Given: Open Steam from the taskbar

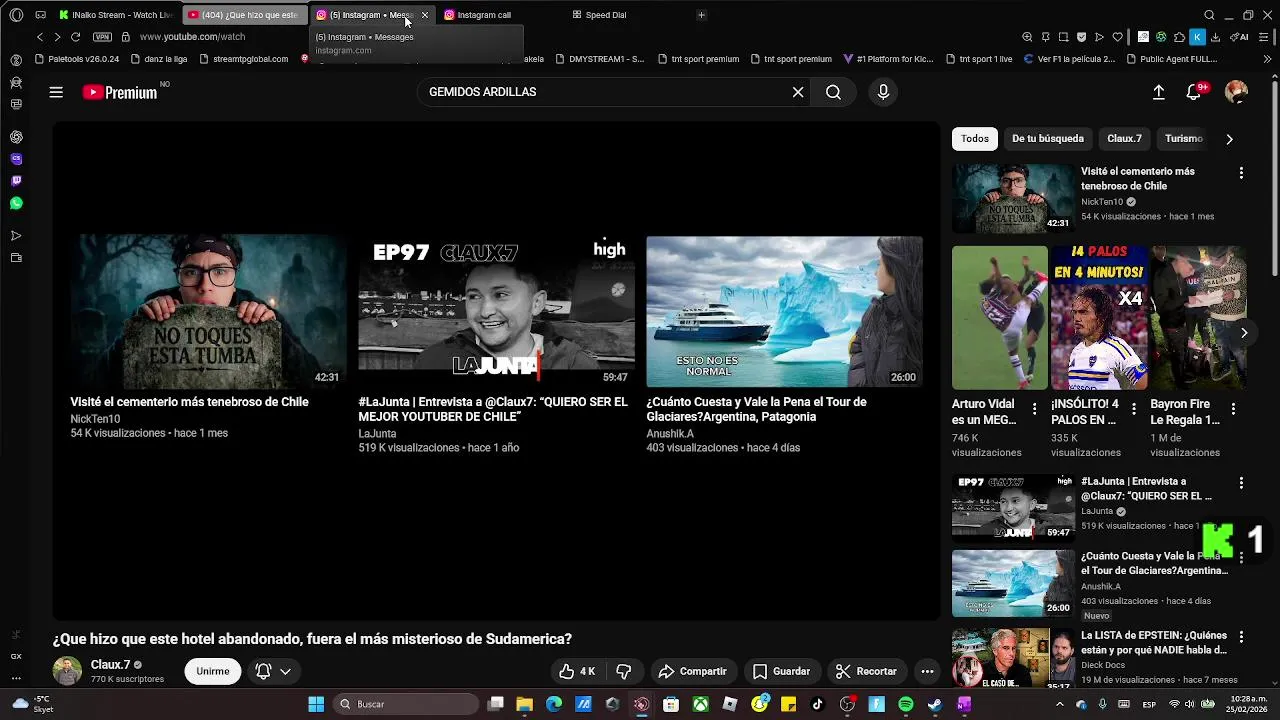Looking at the screenshot, I should point(934,704).
